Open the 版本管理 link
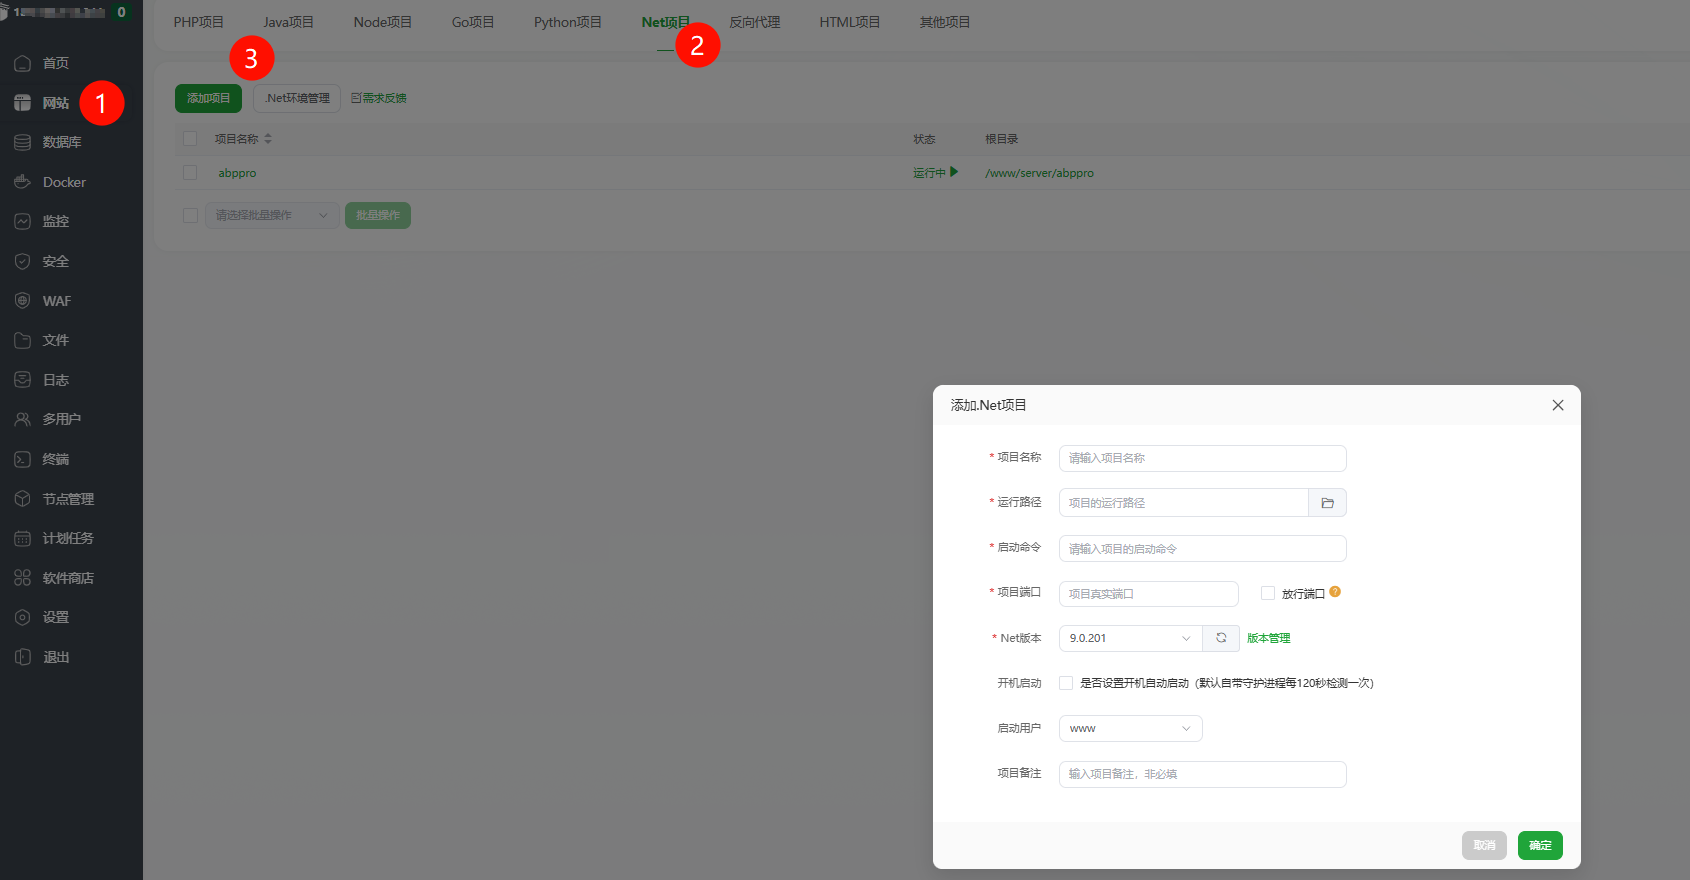1690x880 pixels. pos(1268,638)
